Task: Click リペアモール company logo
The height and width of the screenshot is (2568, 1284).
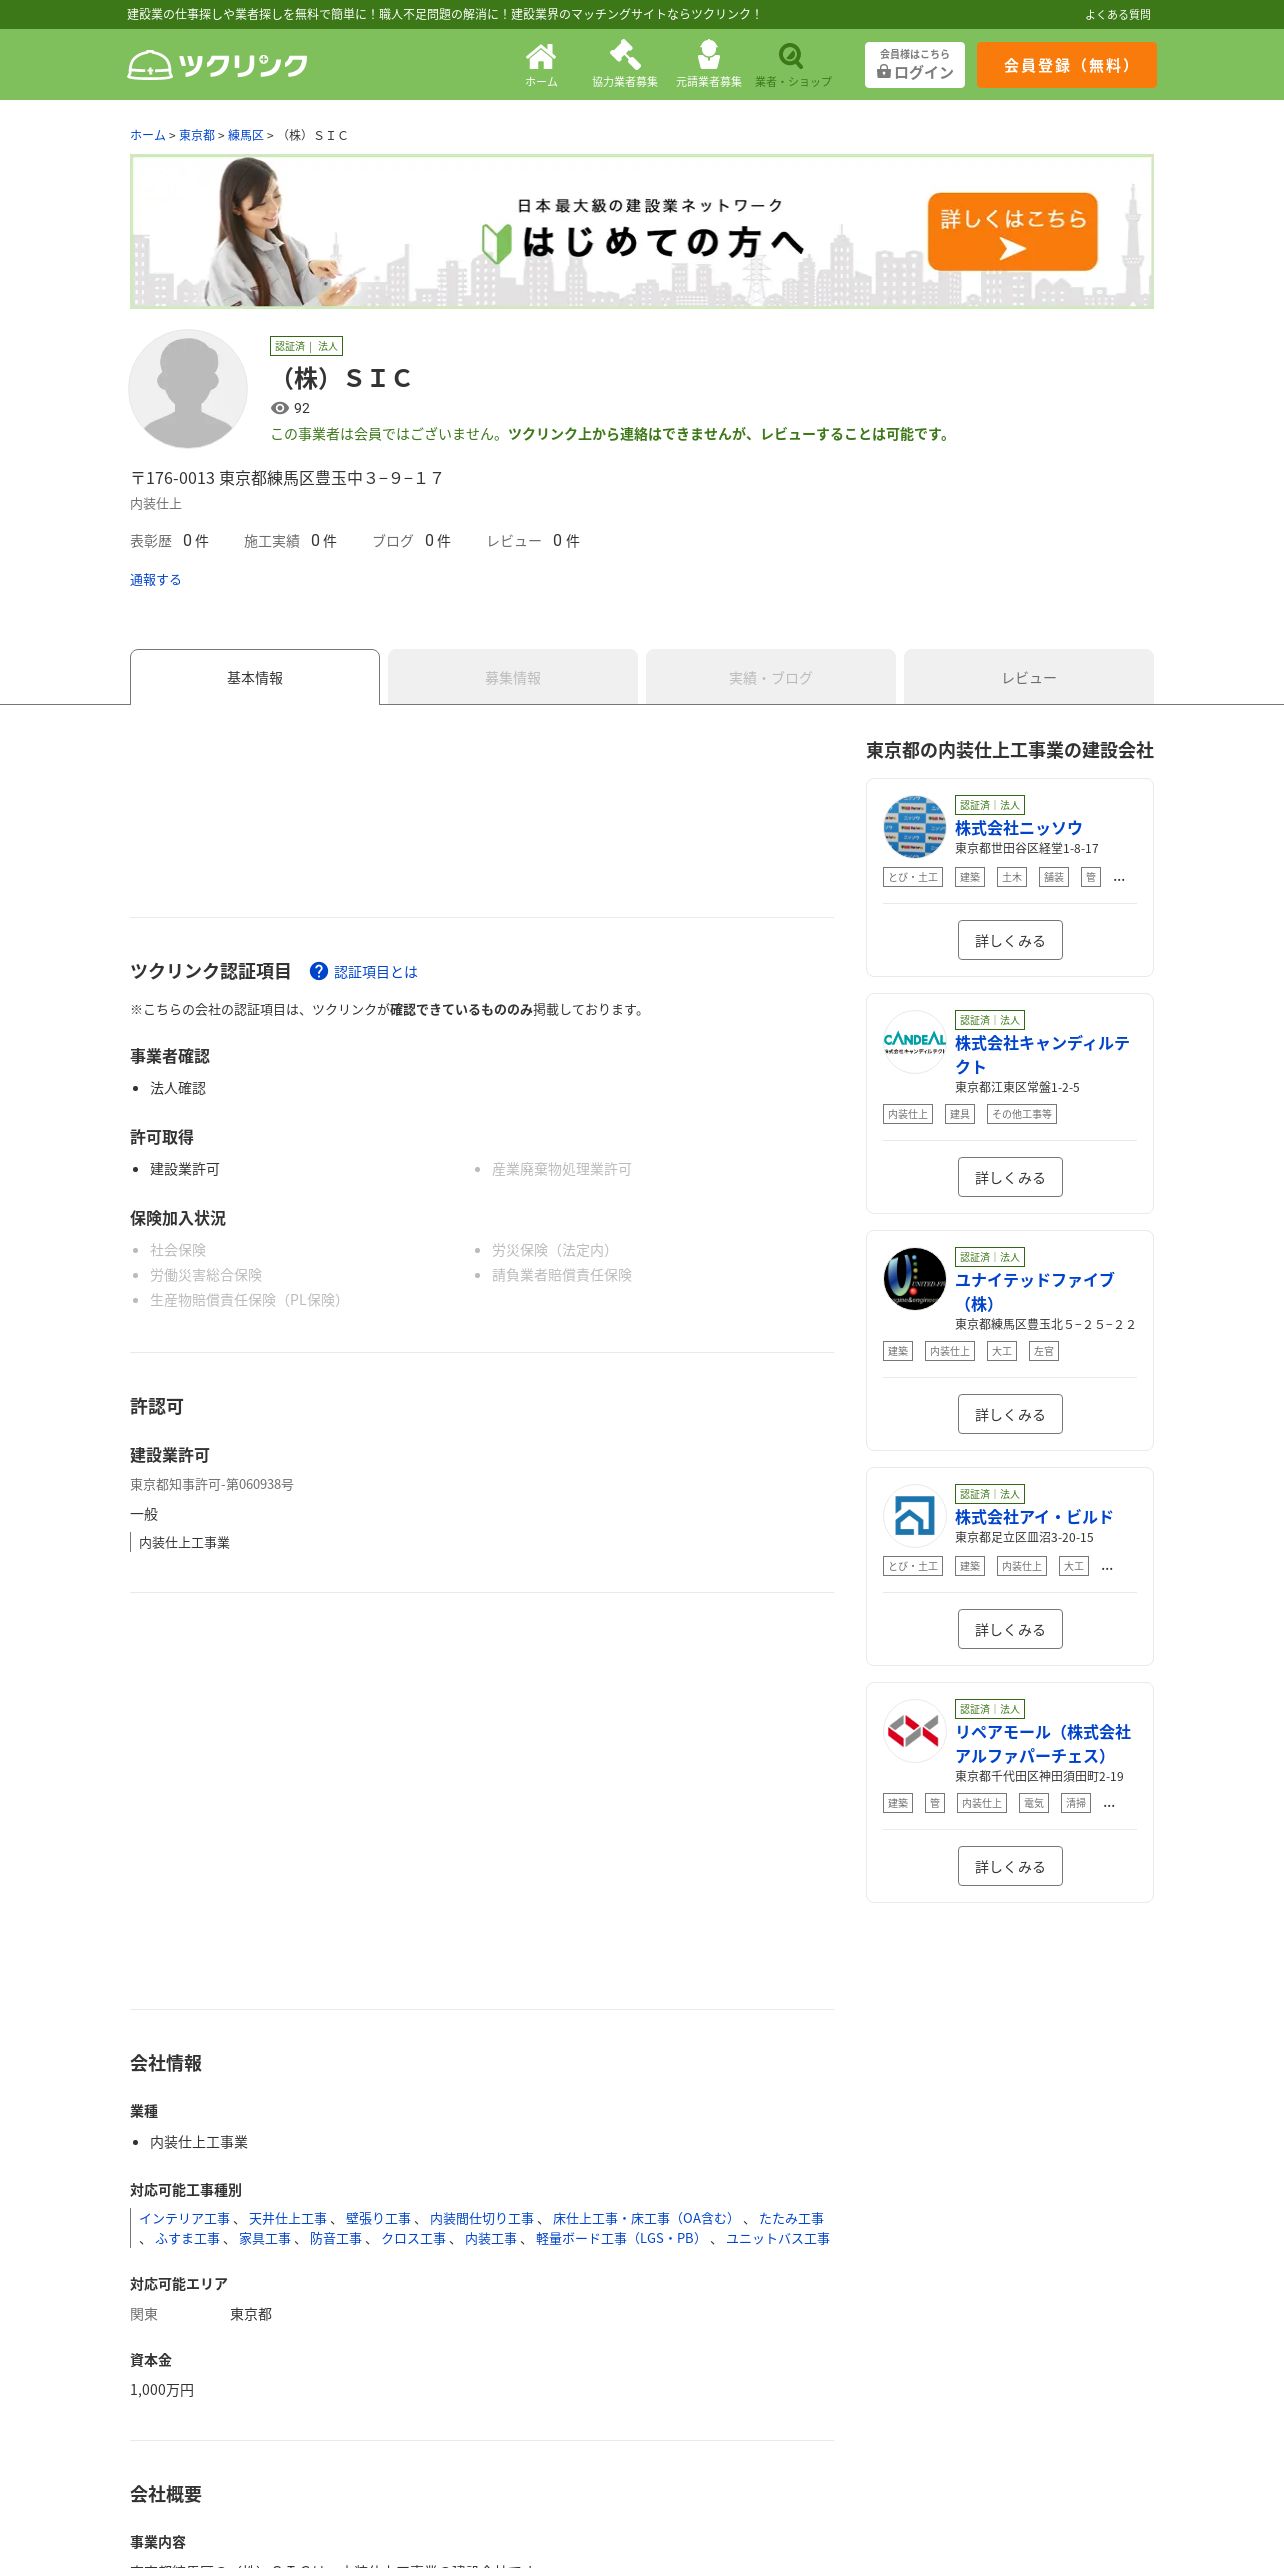Action: coord(915,1731)
